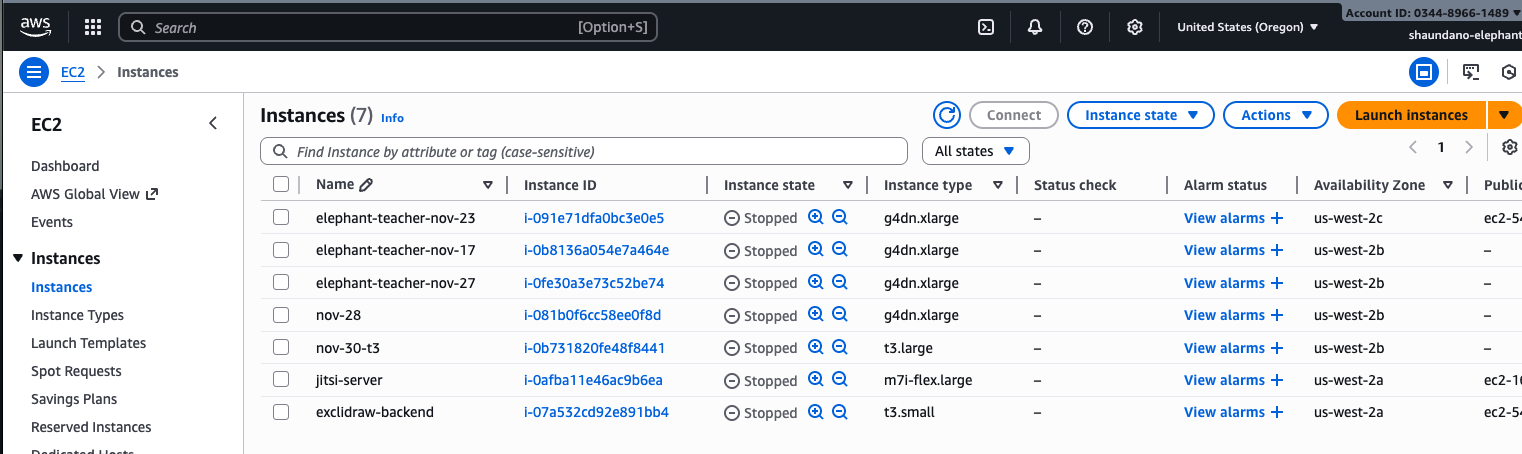Open Reserved Instances in sidebar
The image size is (1522, 454).
[x=91, y=427]
